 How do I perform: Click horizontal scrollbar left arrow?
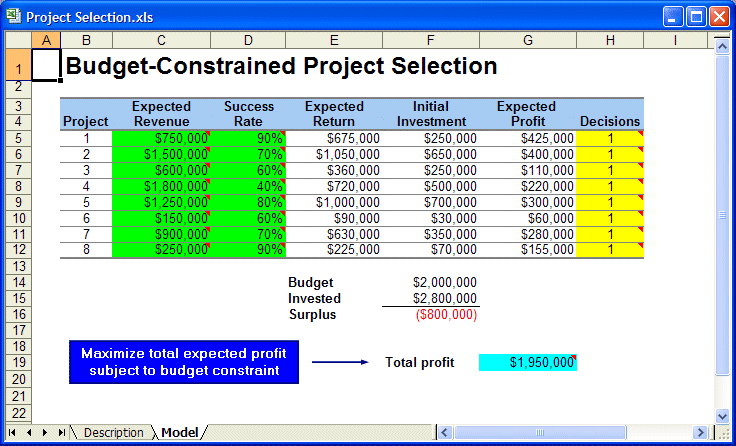[445, 432]
